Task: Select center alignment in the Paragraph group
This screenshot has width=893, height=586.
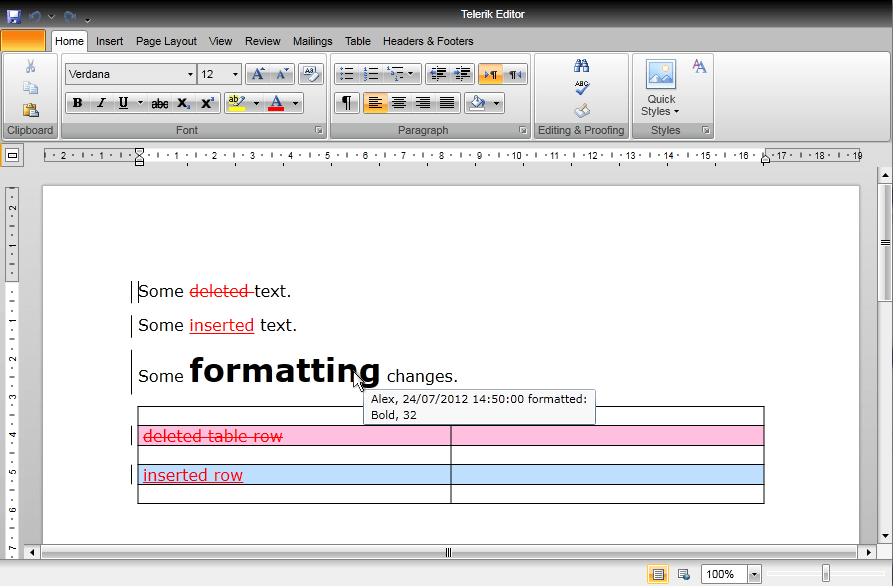Action: click(x=399, y=103)
